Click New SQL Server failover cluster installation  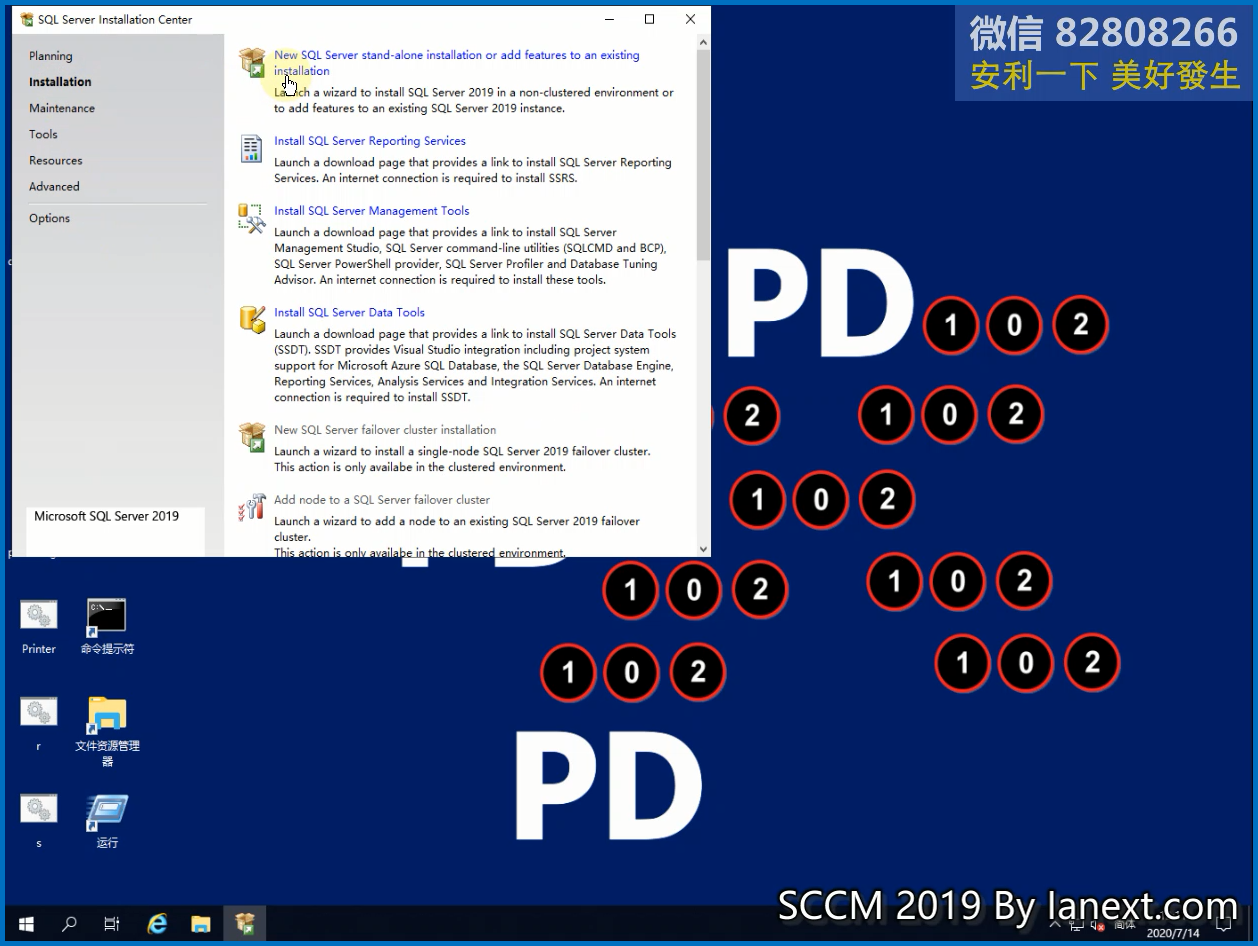pos(385,430)
